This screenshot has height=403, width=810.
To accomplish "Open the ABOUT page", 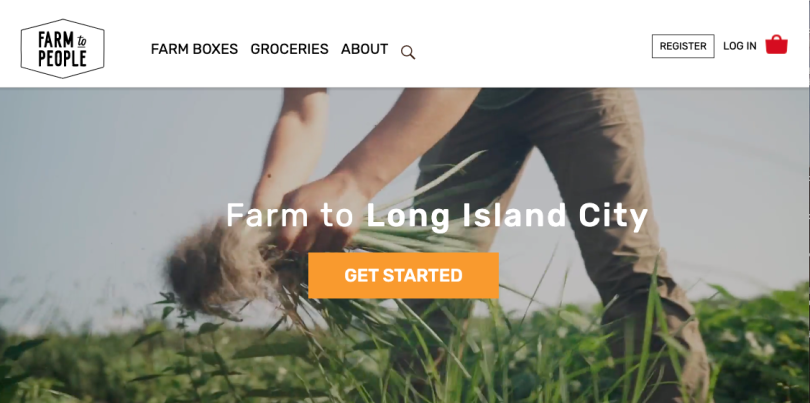I will tap(364, 49).
